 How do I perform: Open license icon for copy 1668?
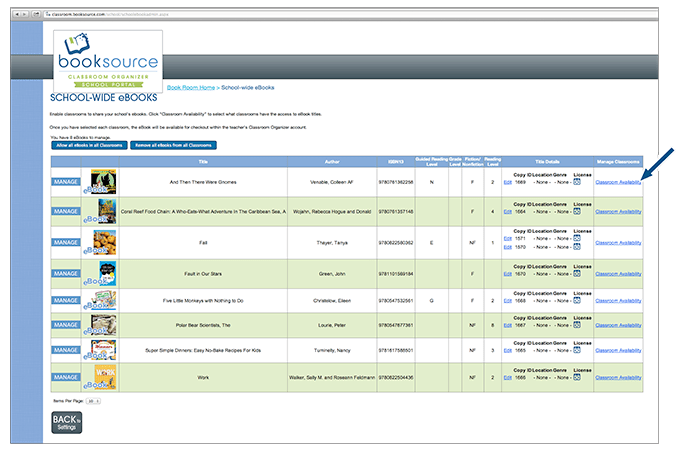(x=577, y=300)
